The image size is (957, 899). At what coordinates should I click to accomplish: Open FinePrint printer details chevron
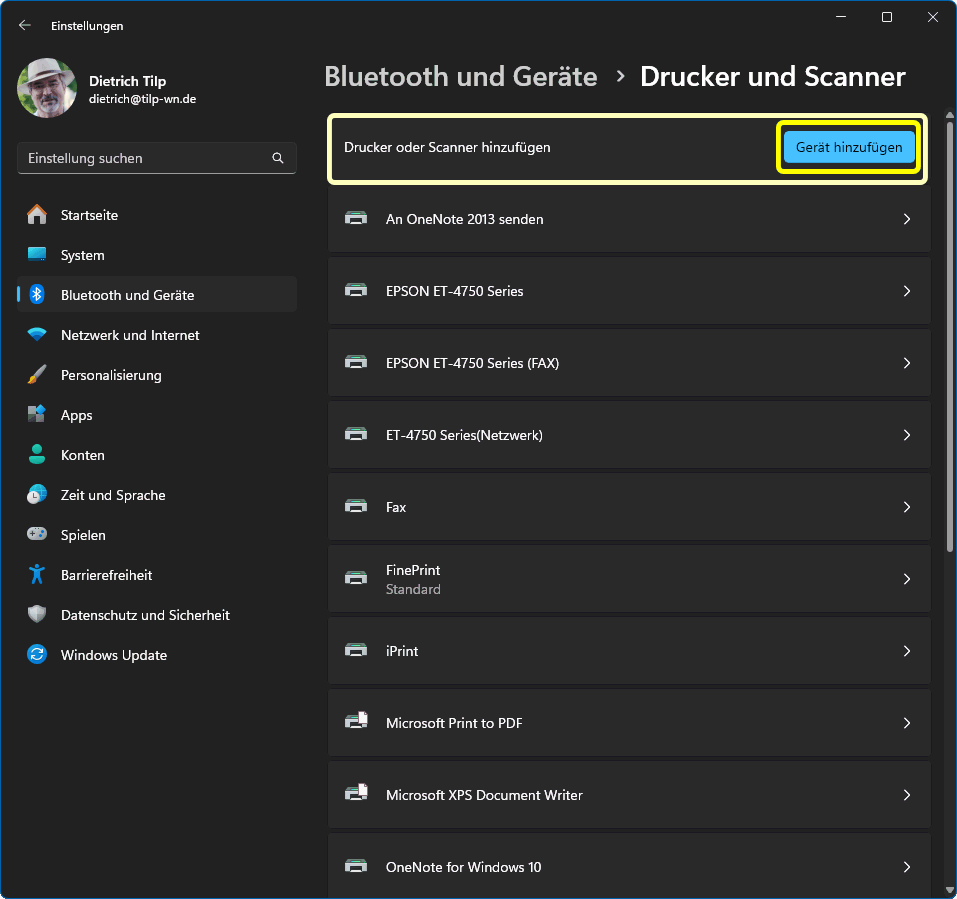pos(907,579)
